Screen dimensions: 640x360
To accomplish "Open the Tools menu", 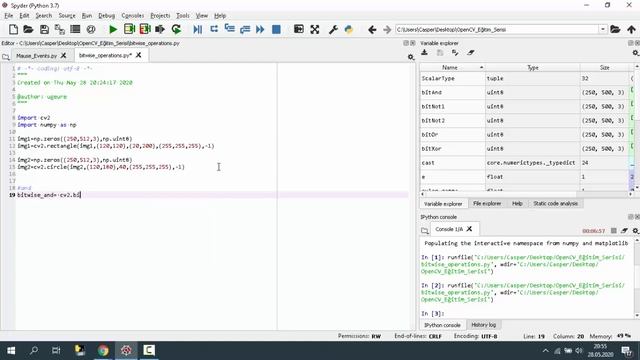I will (182, 16).
